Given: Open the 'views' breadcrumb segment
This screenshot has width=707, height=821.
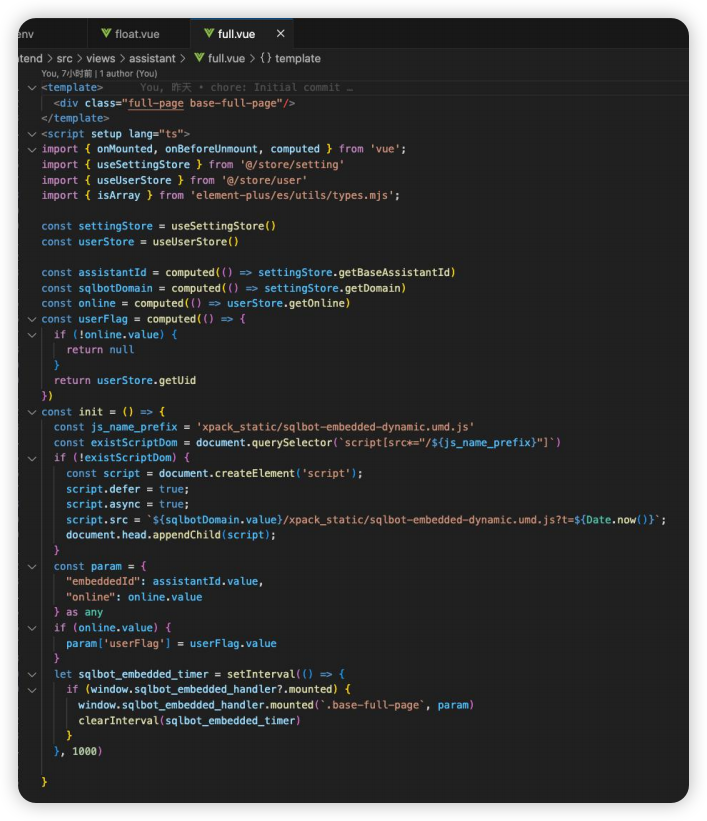Looking at the screenshot, I should (100, 59).
